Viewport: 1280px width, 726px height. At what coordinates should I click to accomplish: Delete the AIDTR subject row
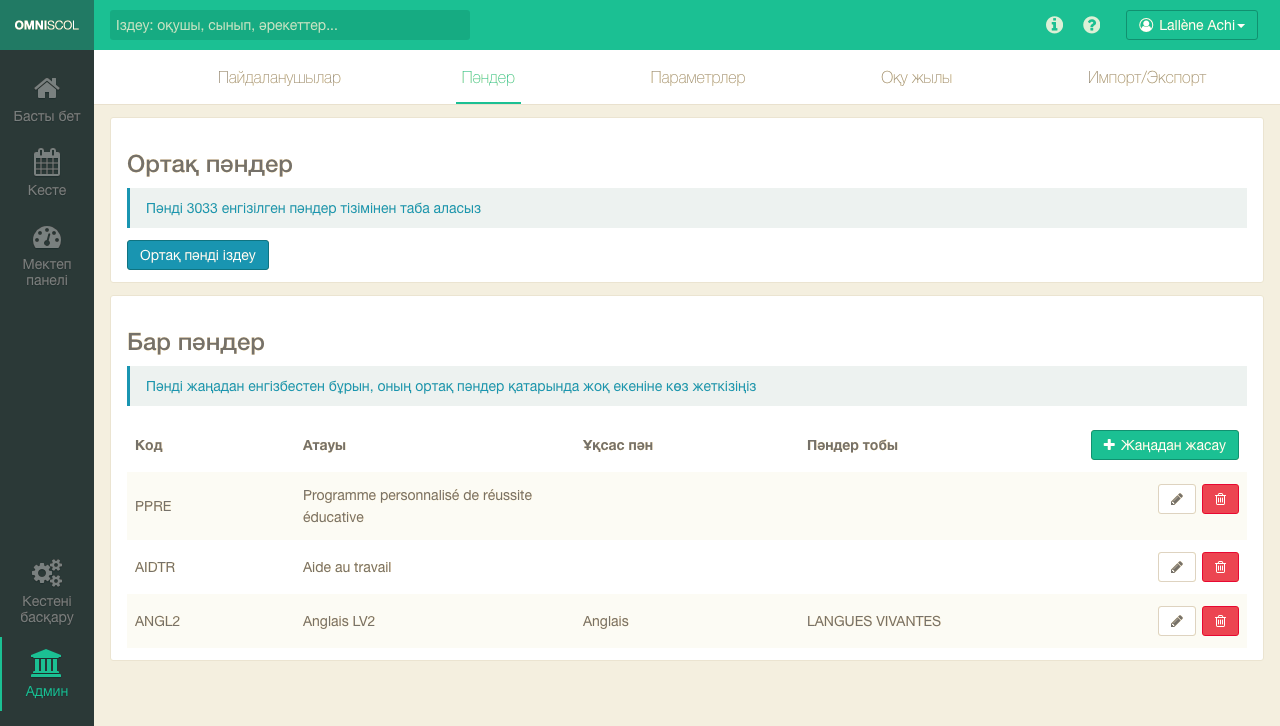1220,567
